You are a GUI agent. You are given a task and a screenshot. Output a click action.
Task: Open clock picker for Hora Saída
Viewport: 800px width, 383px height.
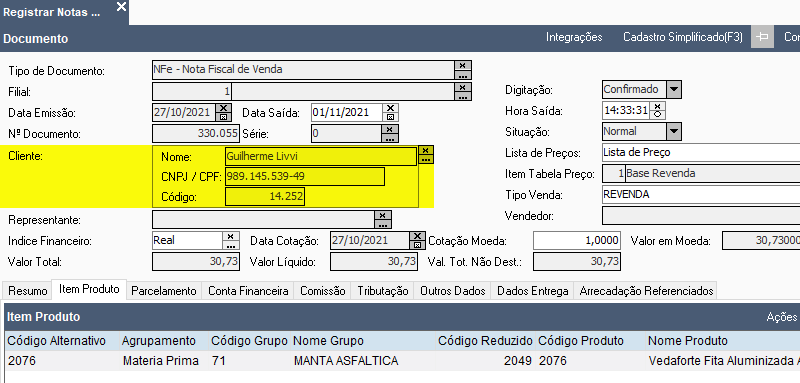point(658,114)
